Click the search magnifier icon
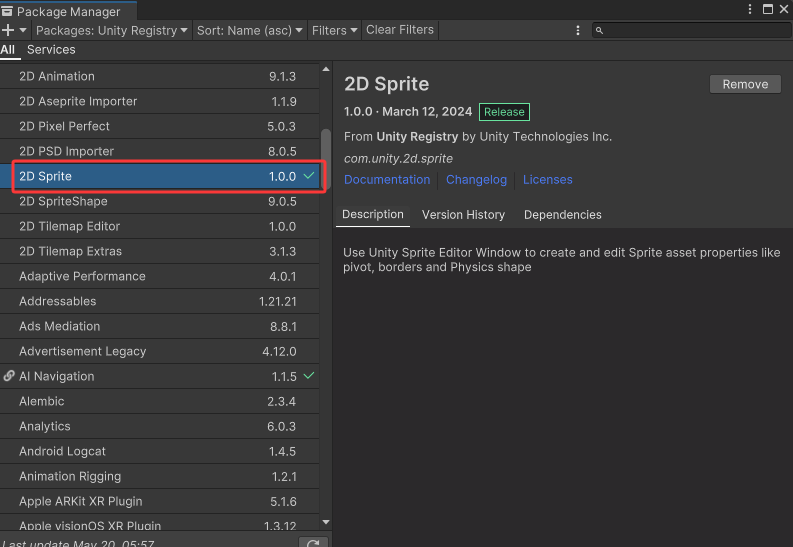The width and height of the screenshot is (793, 547). (599, 30)
